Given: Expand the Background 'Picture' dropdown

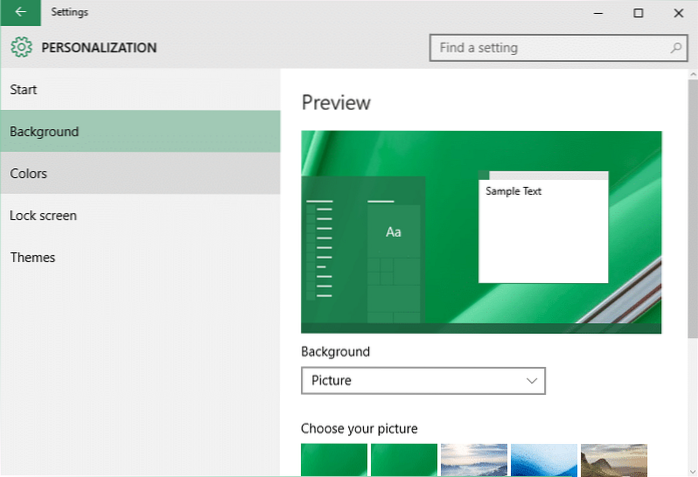Looking at the screenshot, I should point(423,380).
